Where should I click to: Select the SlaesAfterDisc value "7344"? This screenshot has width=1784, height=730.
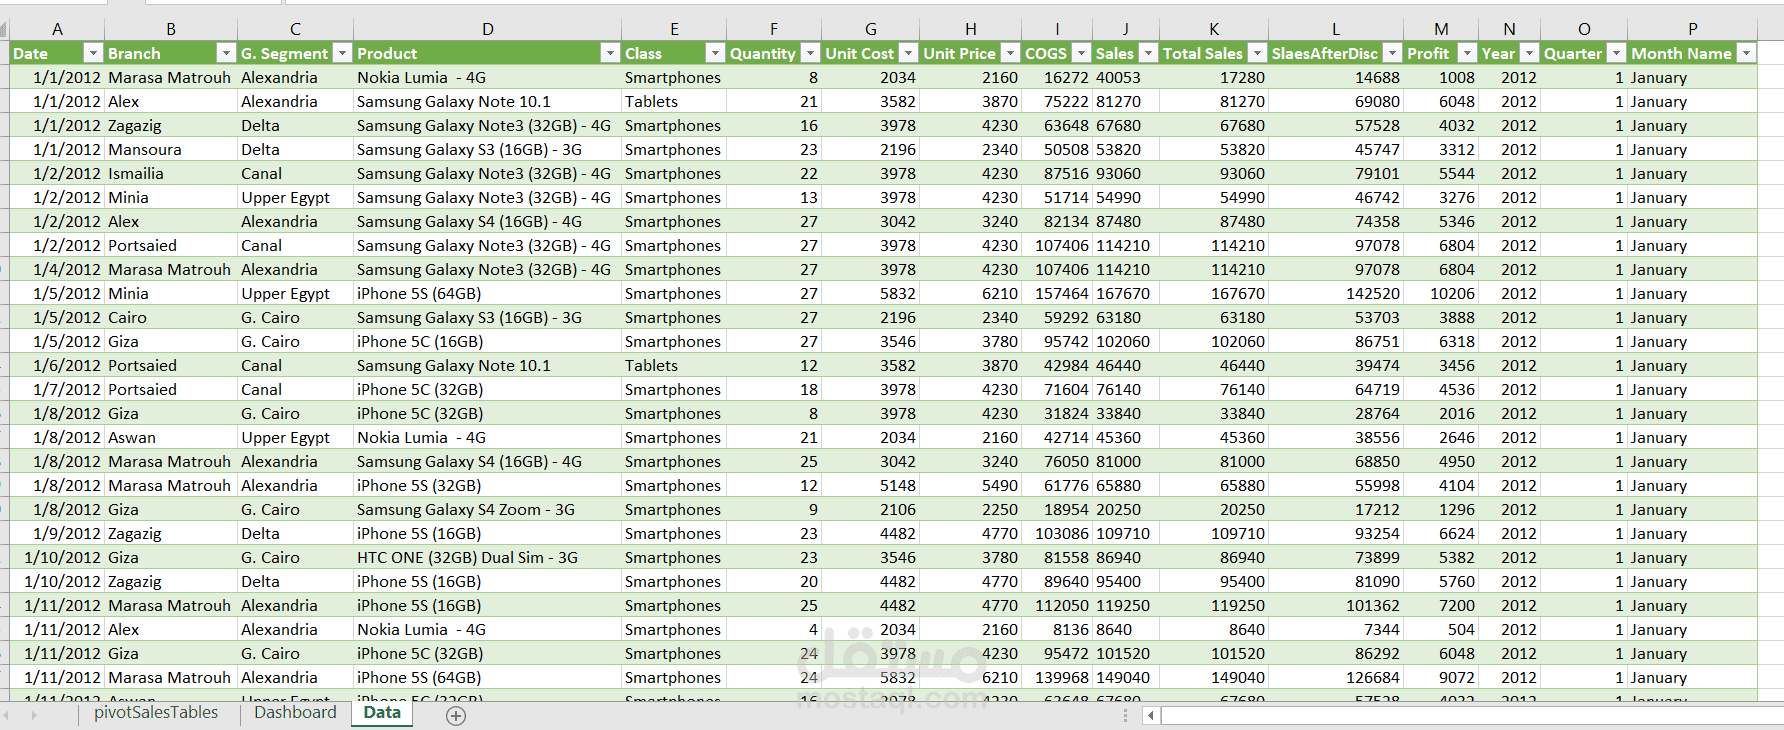[x=1336, y=629]
